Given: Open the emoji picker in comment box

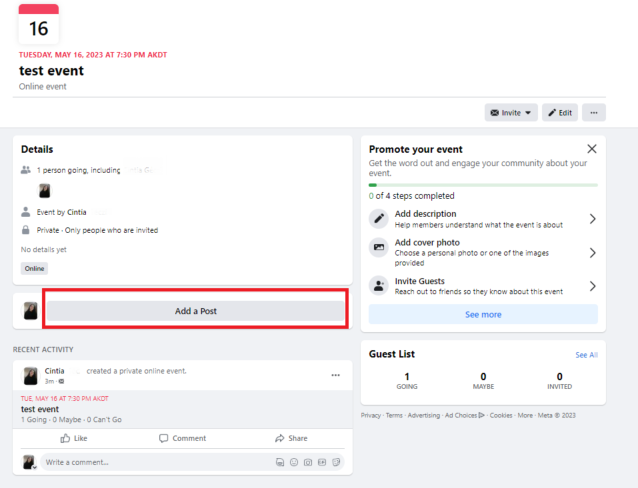Looking at the screenshot, I should point(294,463).
